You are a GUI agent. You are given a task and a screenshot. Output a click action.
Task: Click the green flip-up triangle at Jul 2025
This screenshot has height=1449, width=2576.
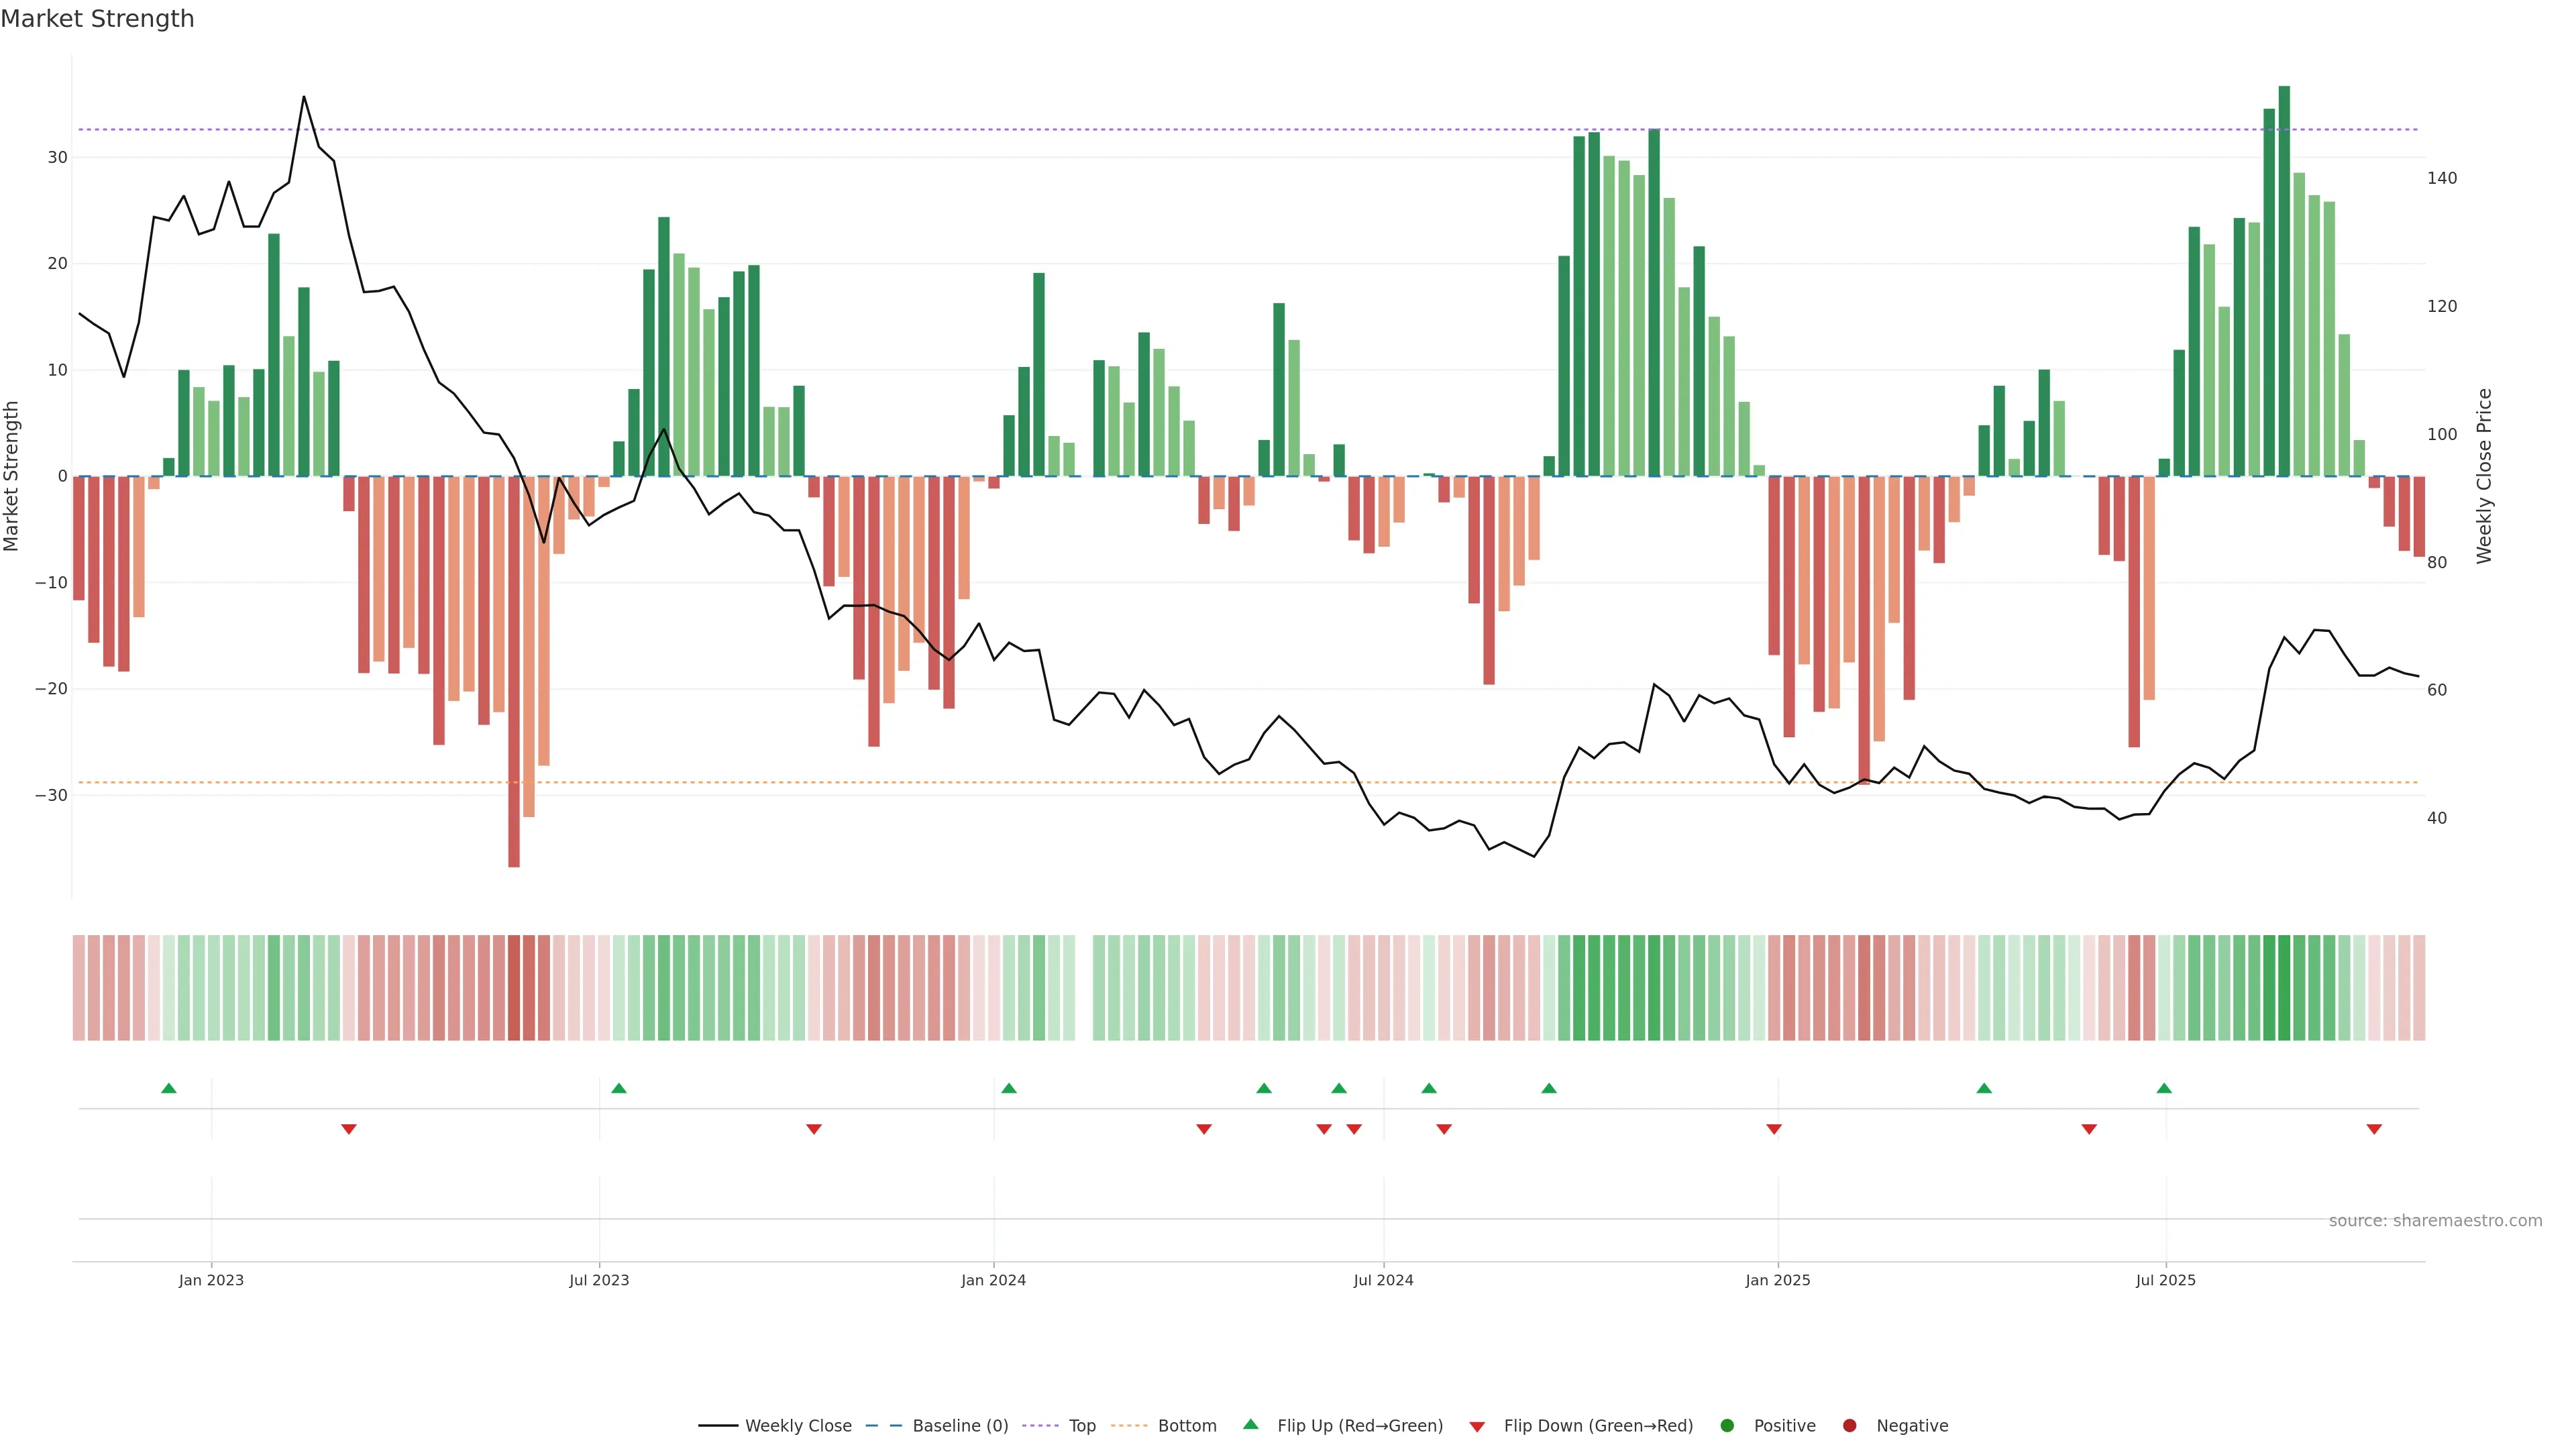pos(2164,1088)
